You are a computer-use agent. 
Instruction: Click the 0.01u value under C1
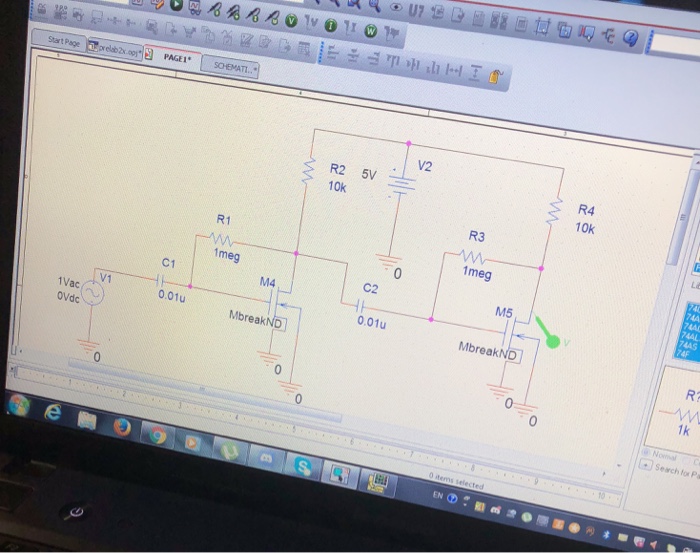point(172,296)
